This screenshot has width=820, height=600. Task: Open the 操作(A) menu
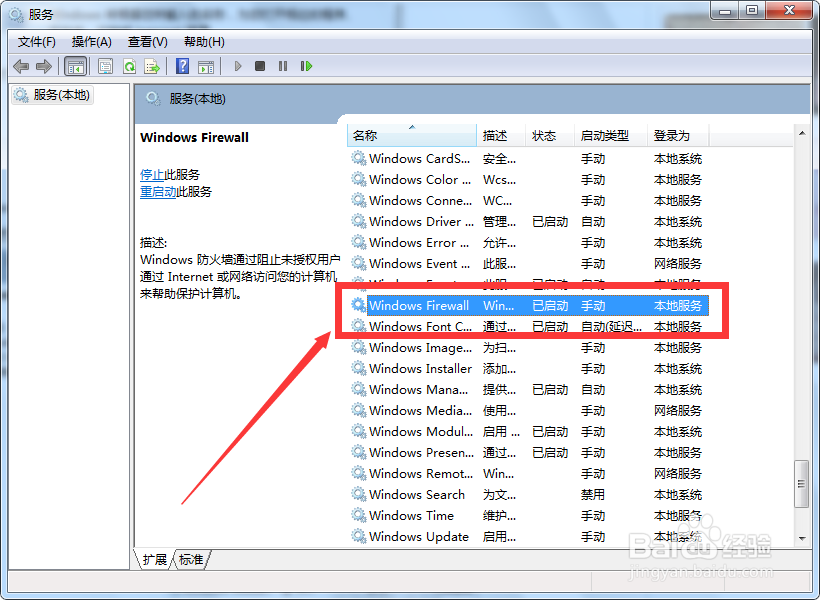[92, 42]
